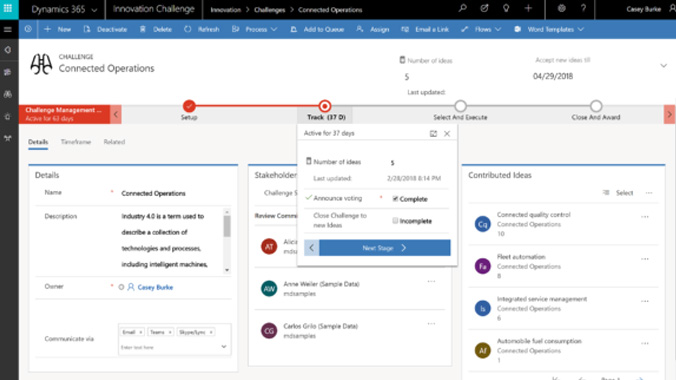Click the plus quick-create icon in top bar
676x380 pixels.
point(528,8)
